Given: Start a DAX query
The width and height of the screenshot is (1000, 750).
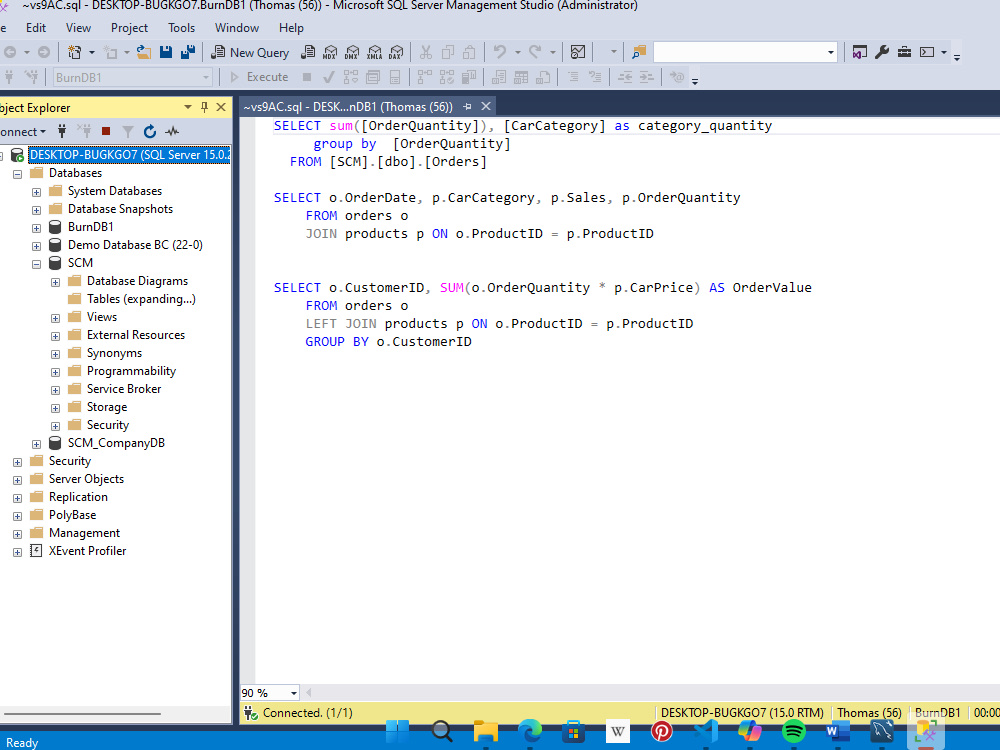Looking at the screenshot, I should point(396,52).
